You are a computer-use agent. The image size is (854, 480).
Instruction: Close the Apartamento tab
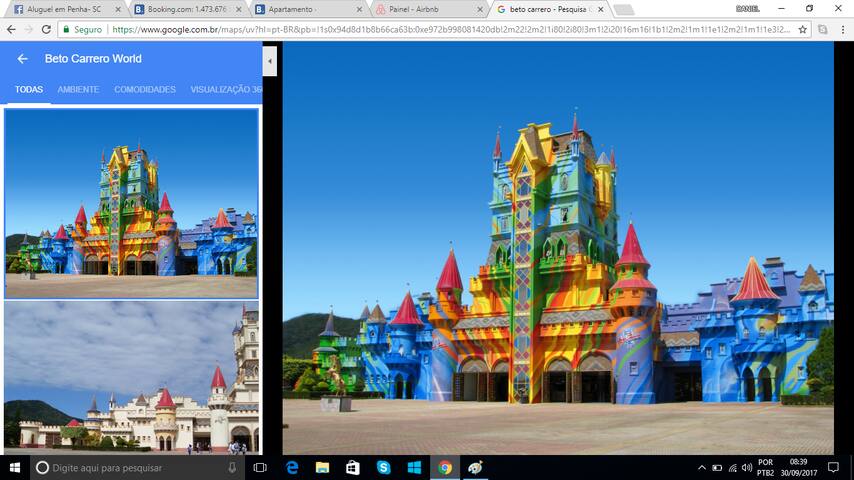[359, 9]
